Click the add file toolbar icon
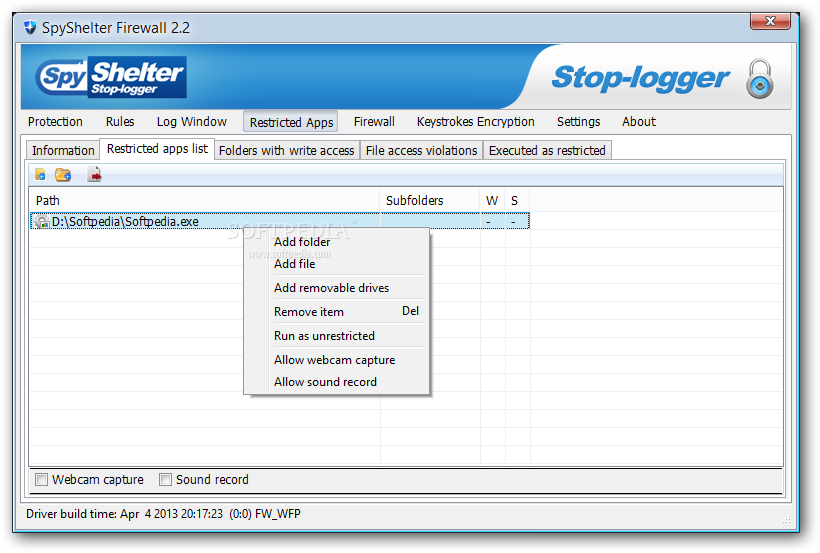 [x=40, y=175]
